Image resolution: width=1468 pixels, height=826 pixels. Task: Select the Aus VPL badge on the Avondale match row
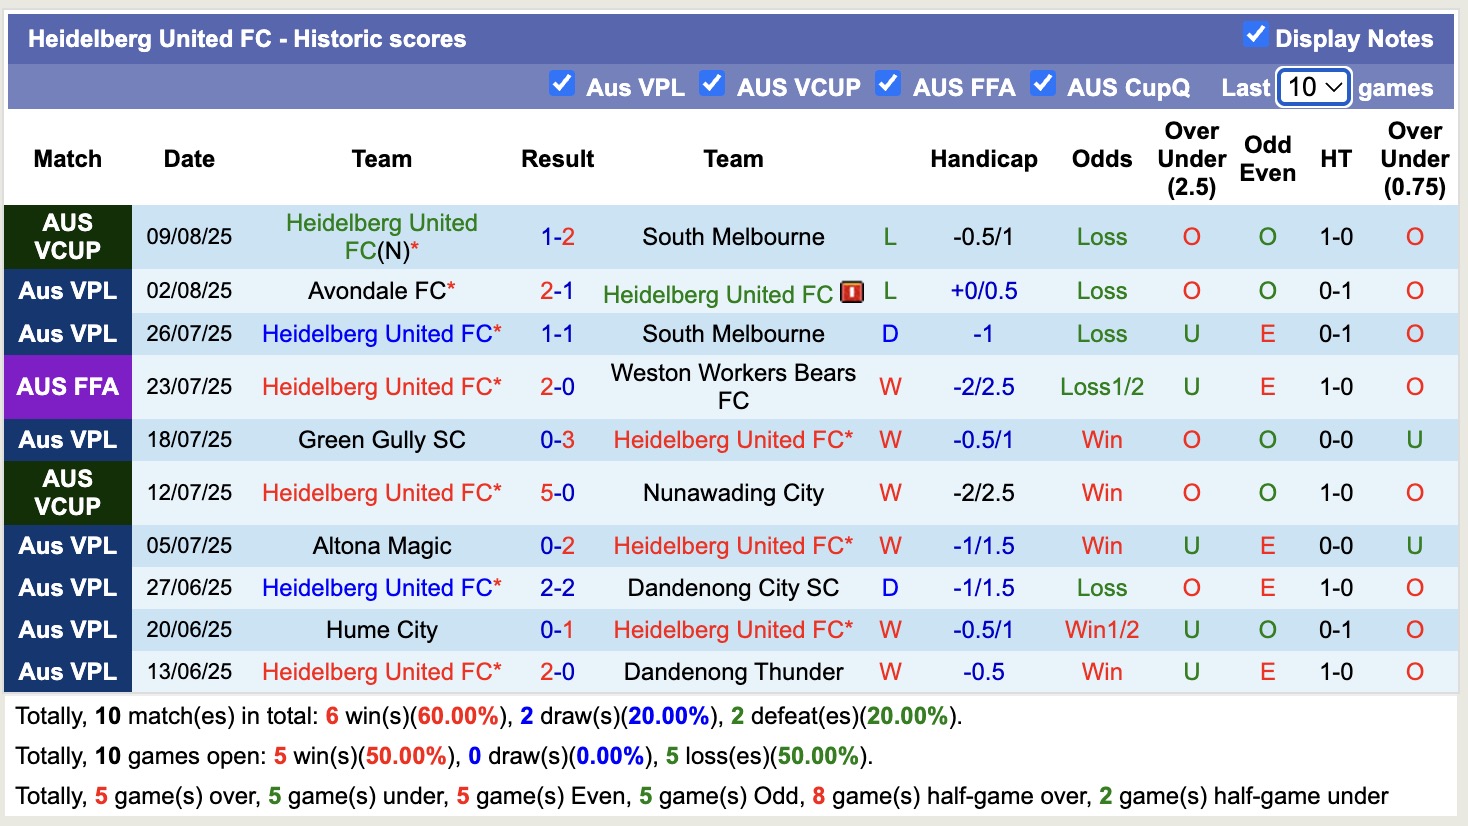(x=67, y=291)
